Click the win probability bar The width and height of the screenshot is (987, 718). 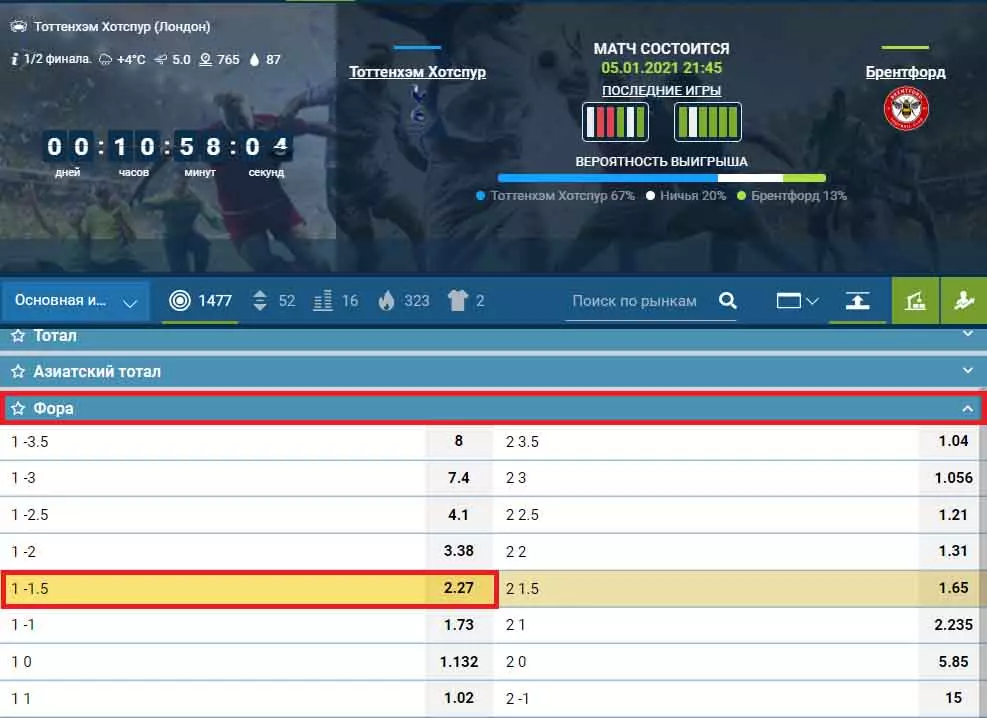pos(662,178)
